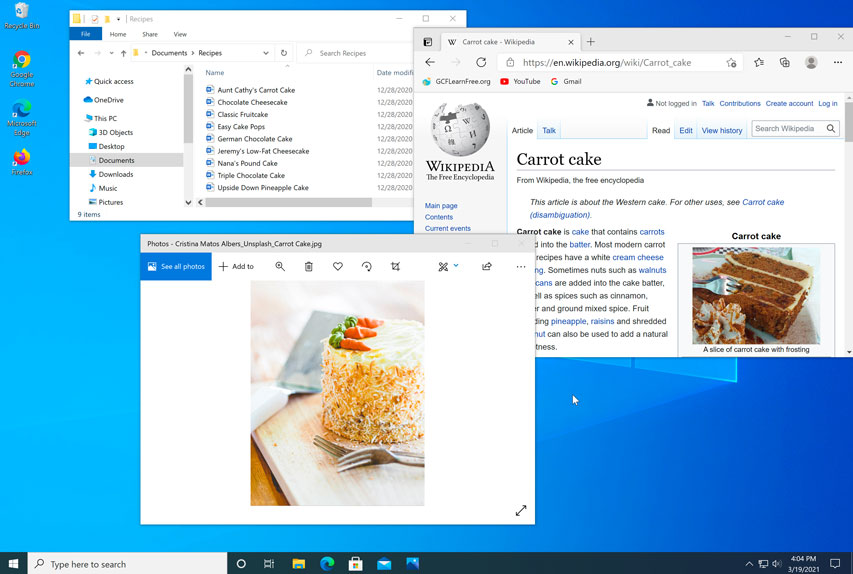Open the Edge Collections icon

pos(785,62)
